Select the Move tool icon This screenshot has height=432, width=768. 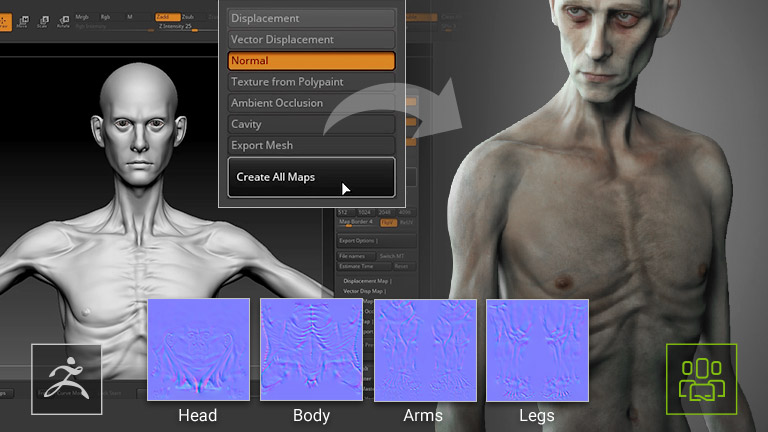coord(22,20)
